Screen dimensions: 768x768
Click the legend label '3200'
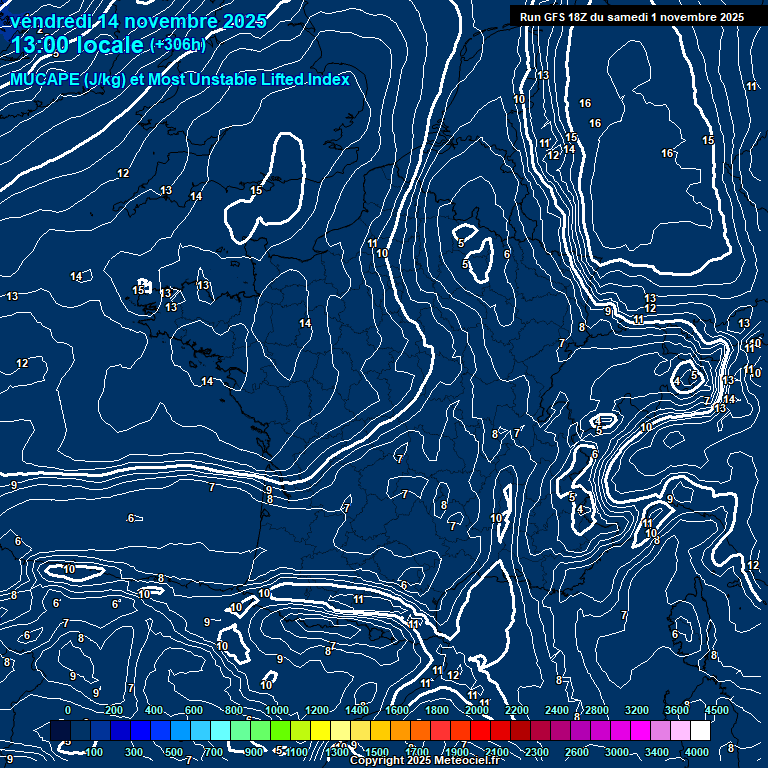[x=637, y=710]
